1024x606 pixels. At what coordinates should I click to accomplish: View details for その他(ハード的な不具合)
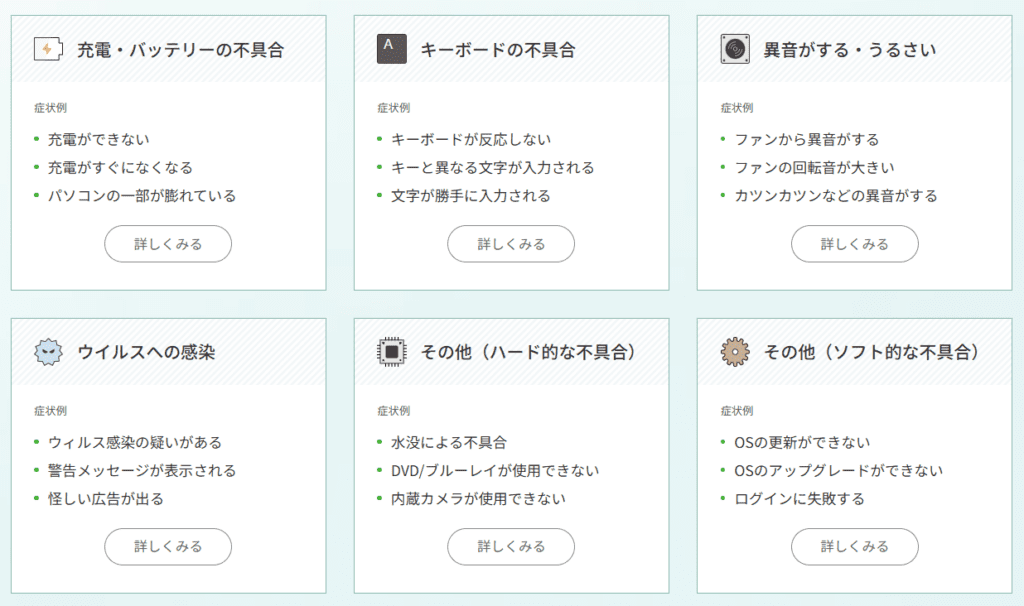[x=511, y=547]
